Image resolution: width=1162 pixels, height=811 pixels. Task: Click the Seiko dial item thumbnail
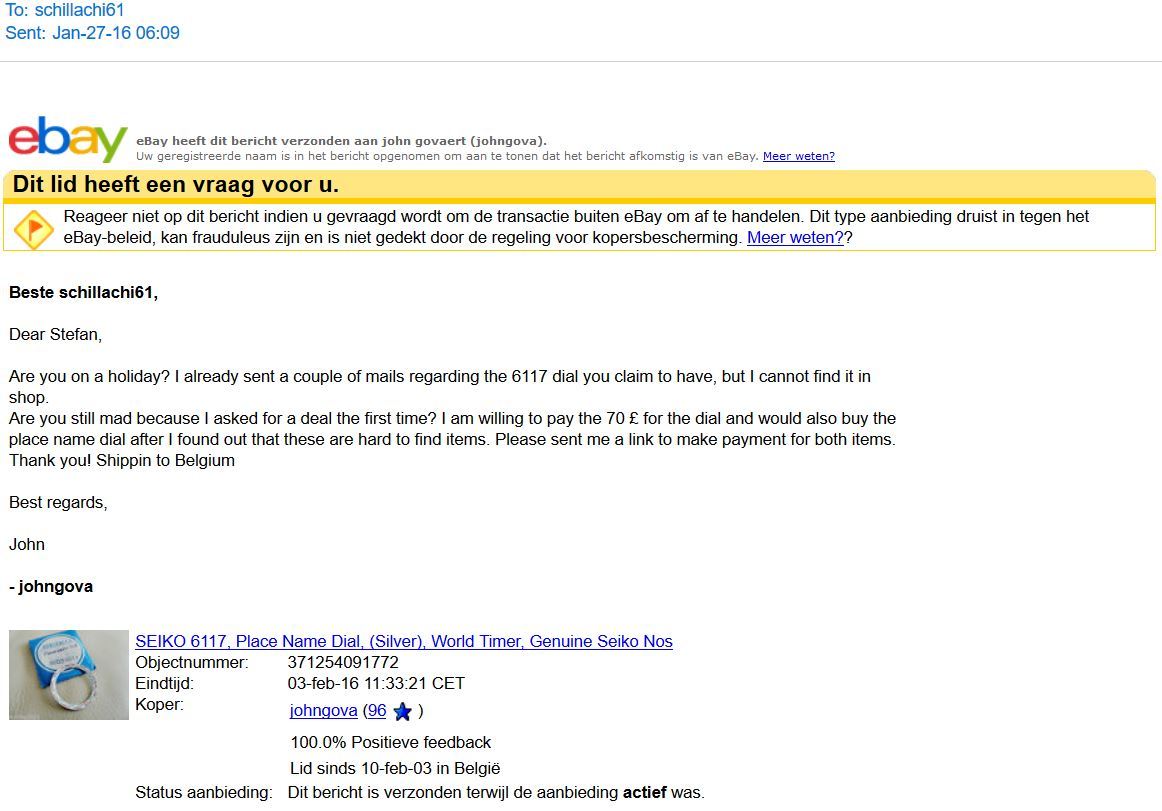(x=69, y=675)
